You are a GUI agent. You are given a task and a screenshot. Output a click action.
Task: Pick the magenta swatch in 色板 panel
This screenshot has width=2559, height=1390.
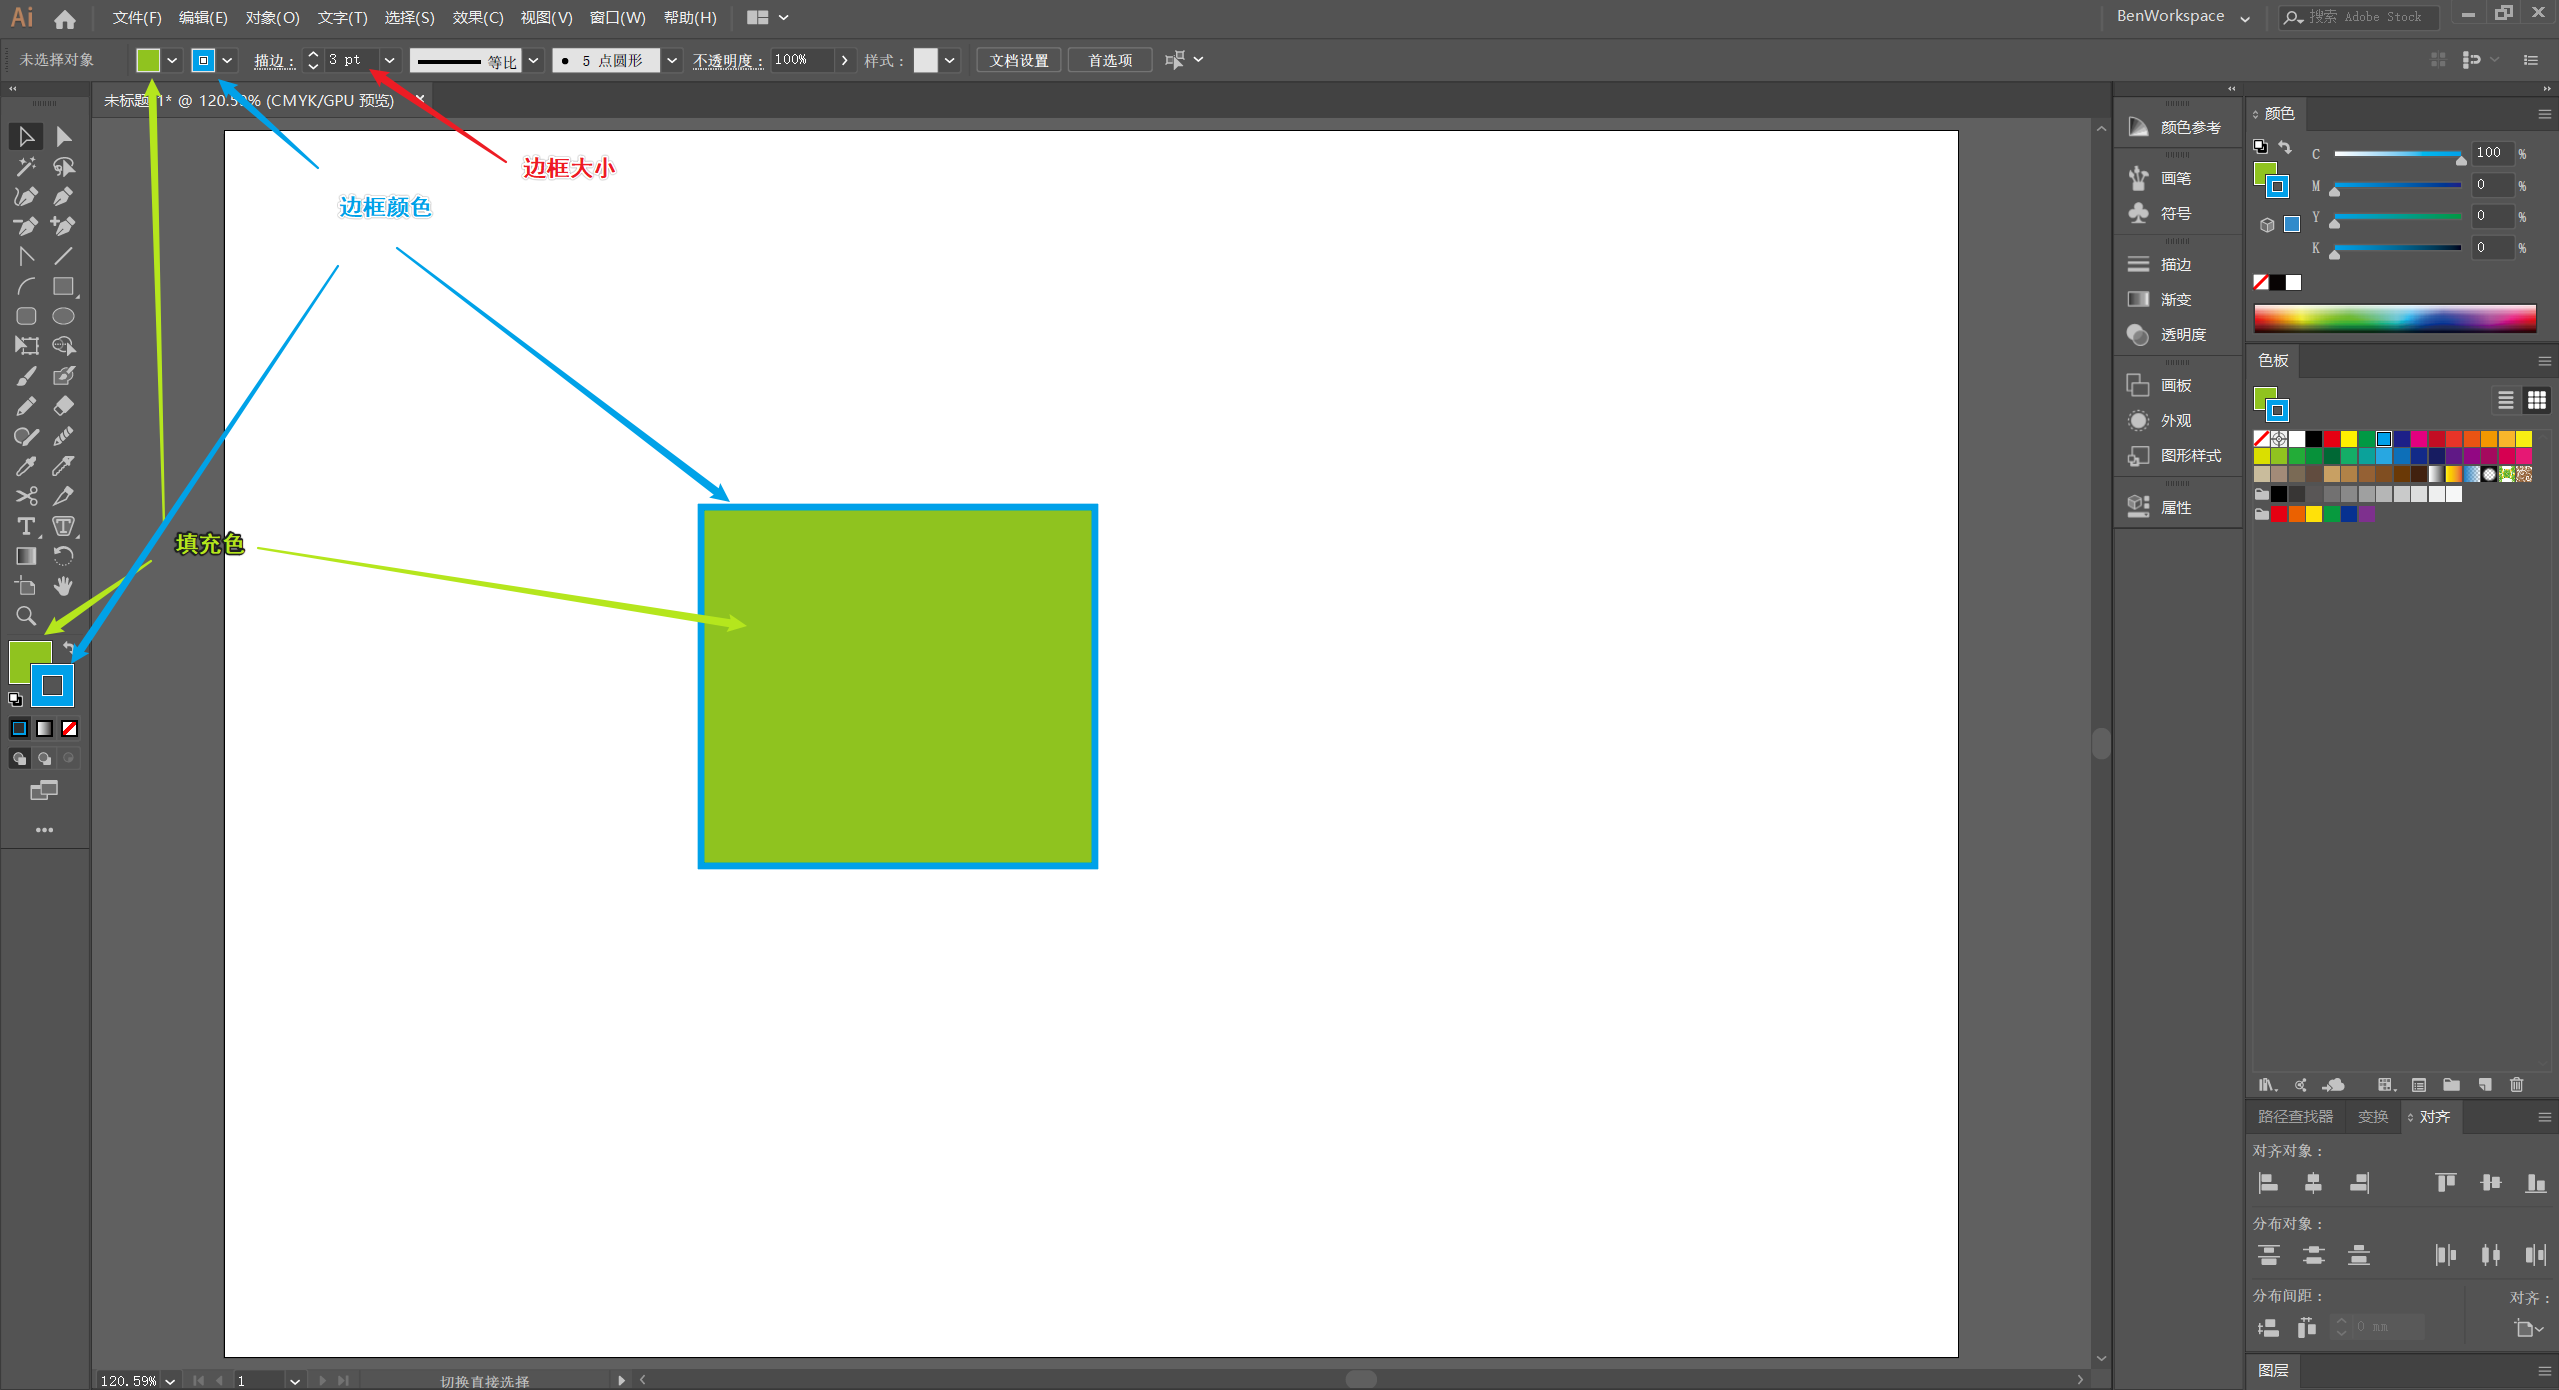(2419, 439)
